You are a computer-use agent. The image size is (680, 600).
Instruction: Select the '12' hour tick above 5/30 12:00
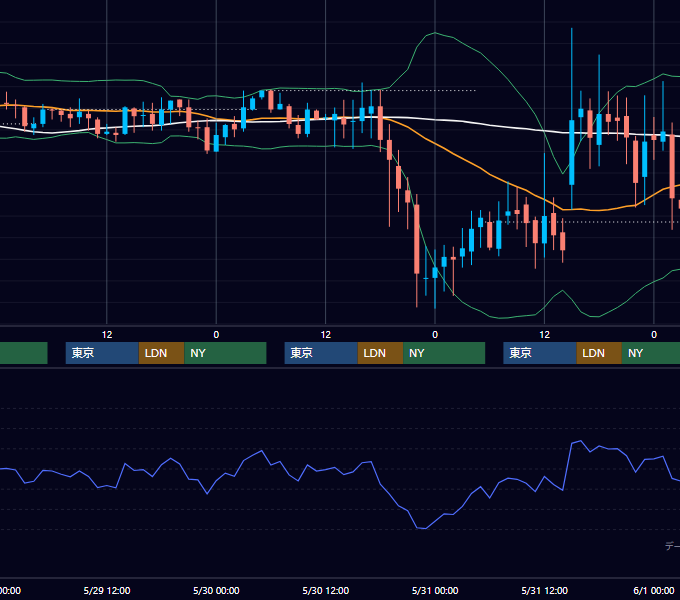click(326, 335)
